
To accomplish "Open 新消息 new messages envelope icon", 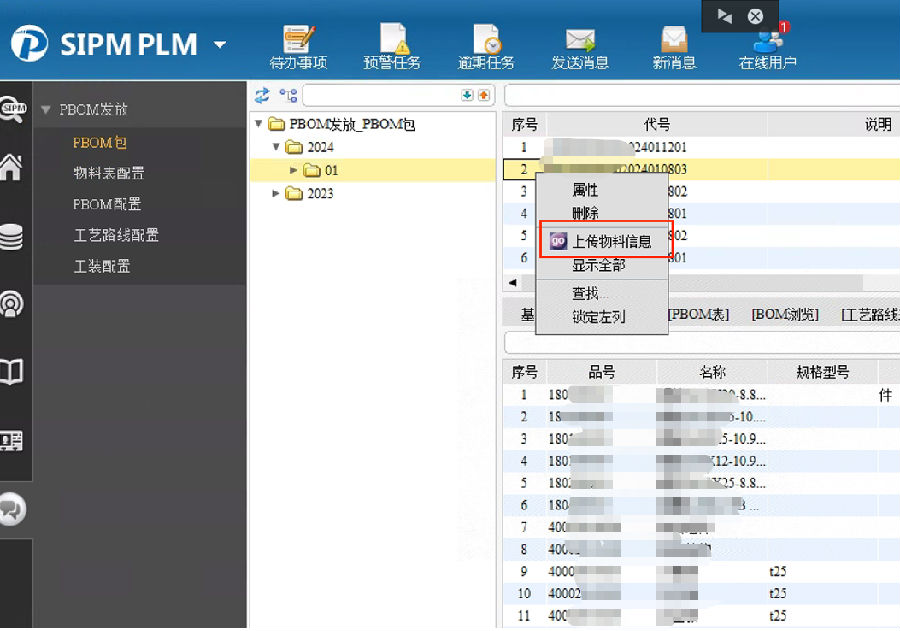I will coord(674,42).
